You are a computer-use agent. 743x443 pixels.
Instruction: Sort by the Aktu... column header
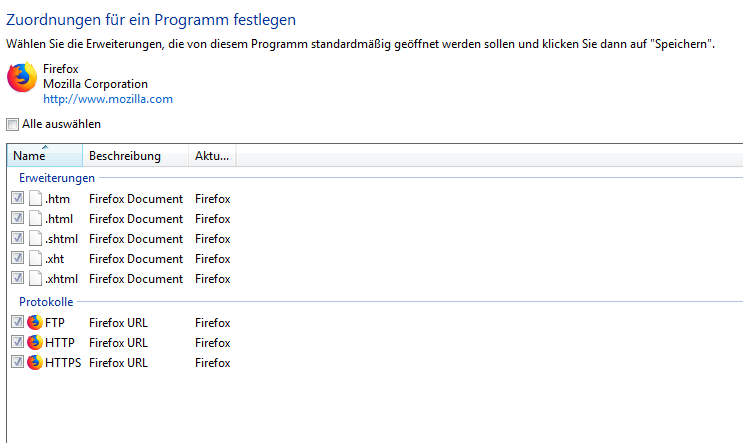(x=212, y=155)
